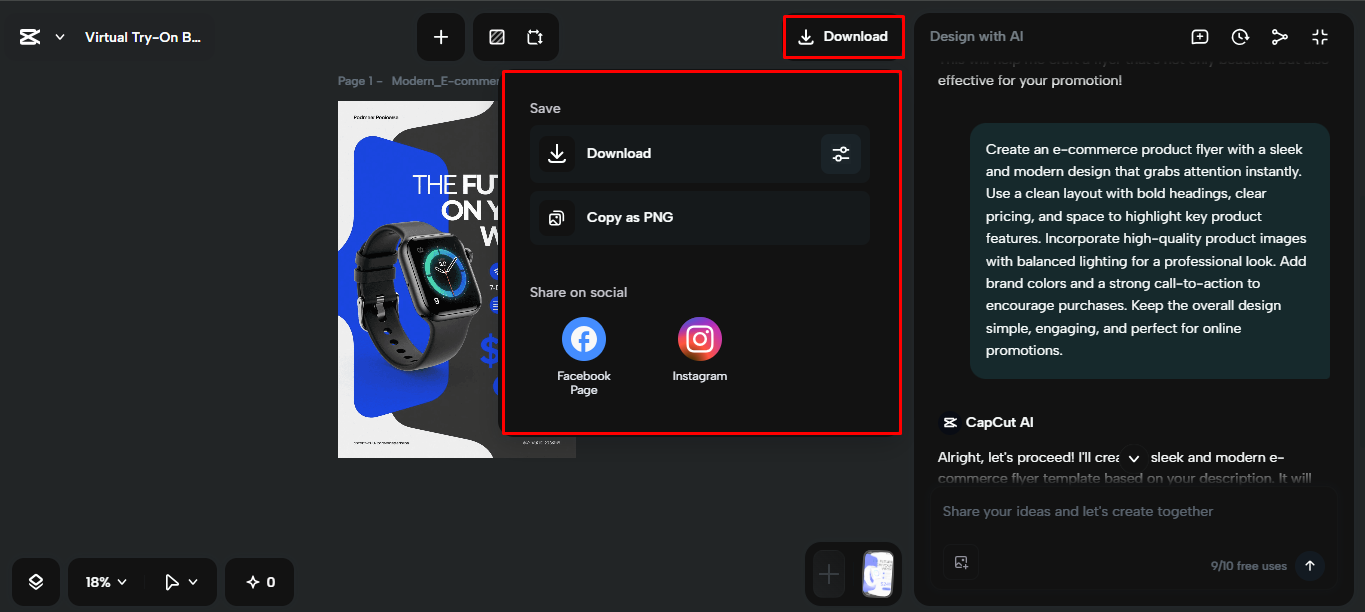Share the project using the share icon

(1280, 36)
